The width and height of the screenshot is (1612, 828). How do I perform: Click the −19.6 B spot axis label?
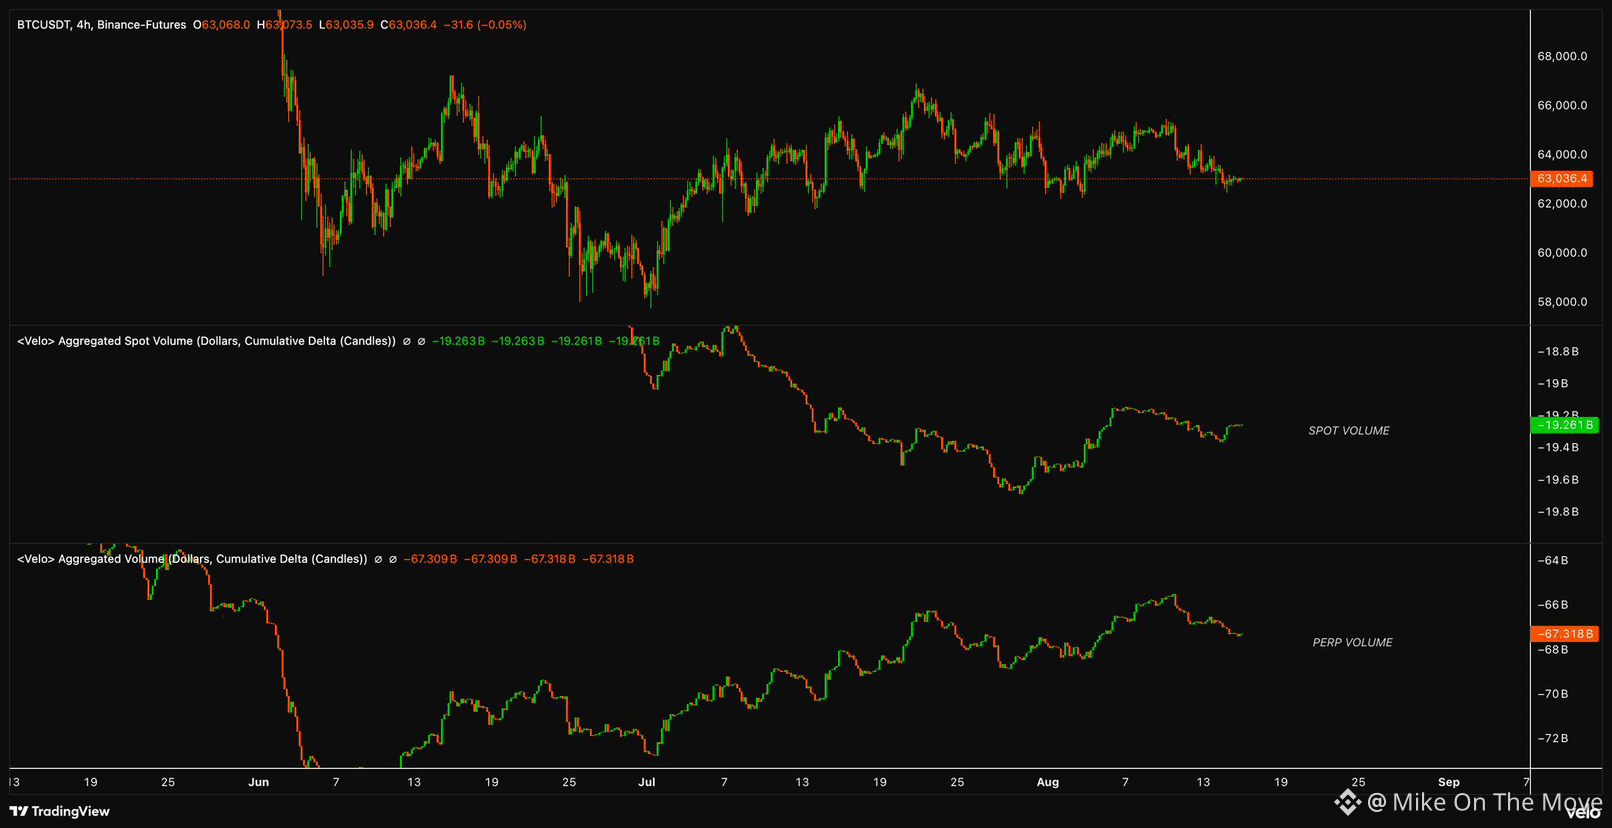click(1558, 480)
